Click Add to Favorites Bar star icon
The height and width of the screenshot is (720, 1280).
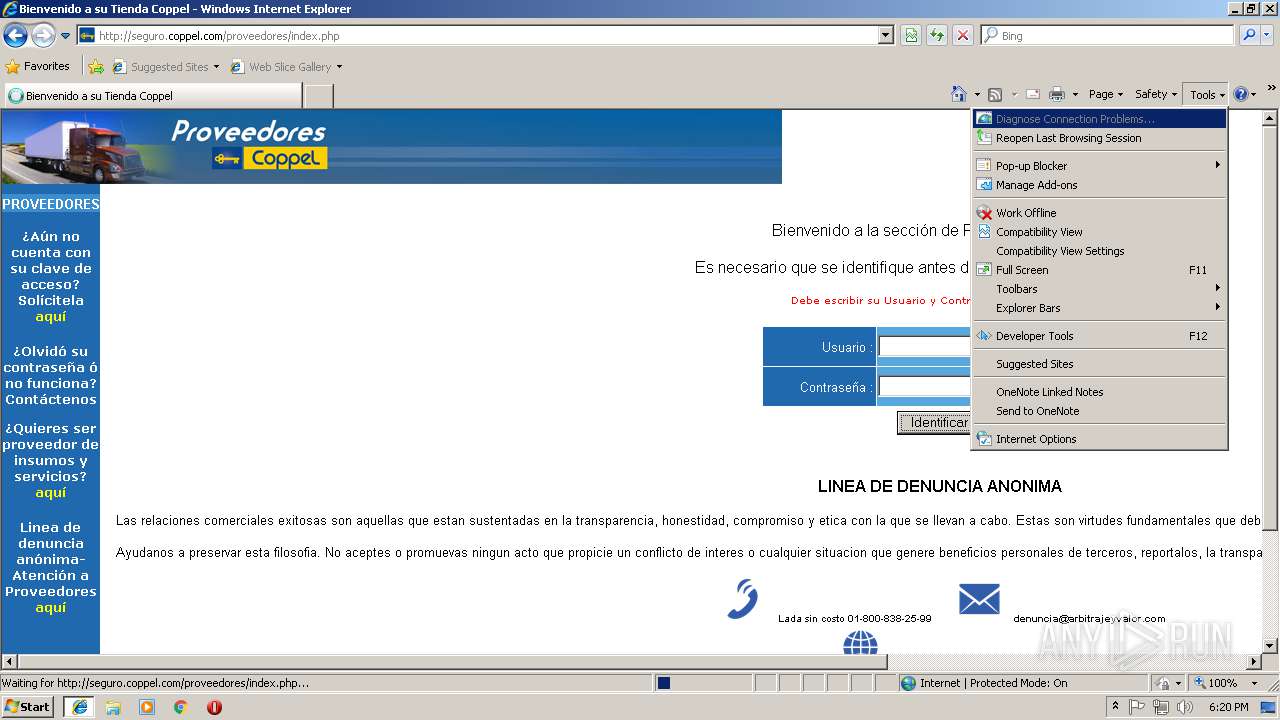(96, 67)
